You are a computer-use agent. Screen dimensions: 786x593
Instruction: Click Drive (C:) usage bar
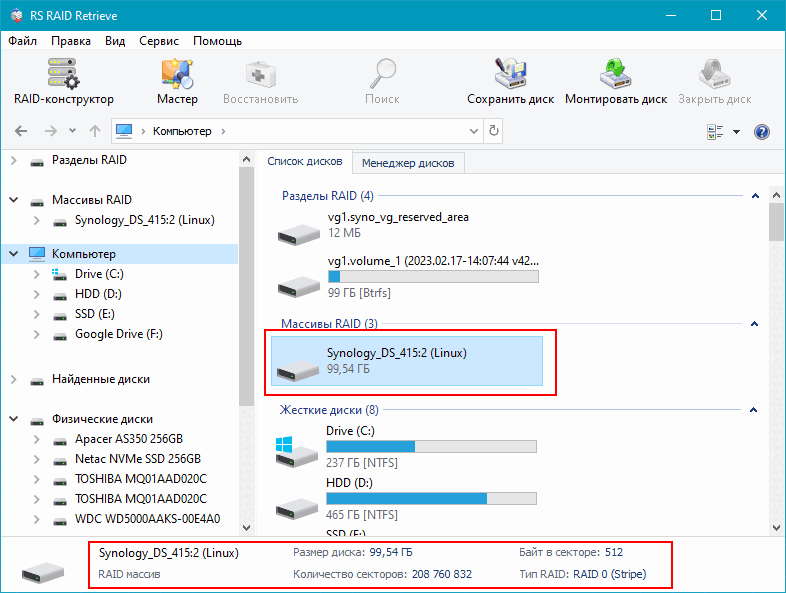431,447
